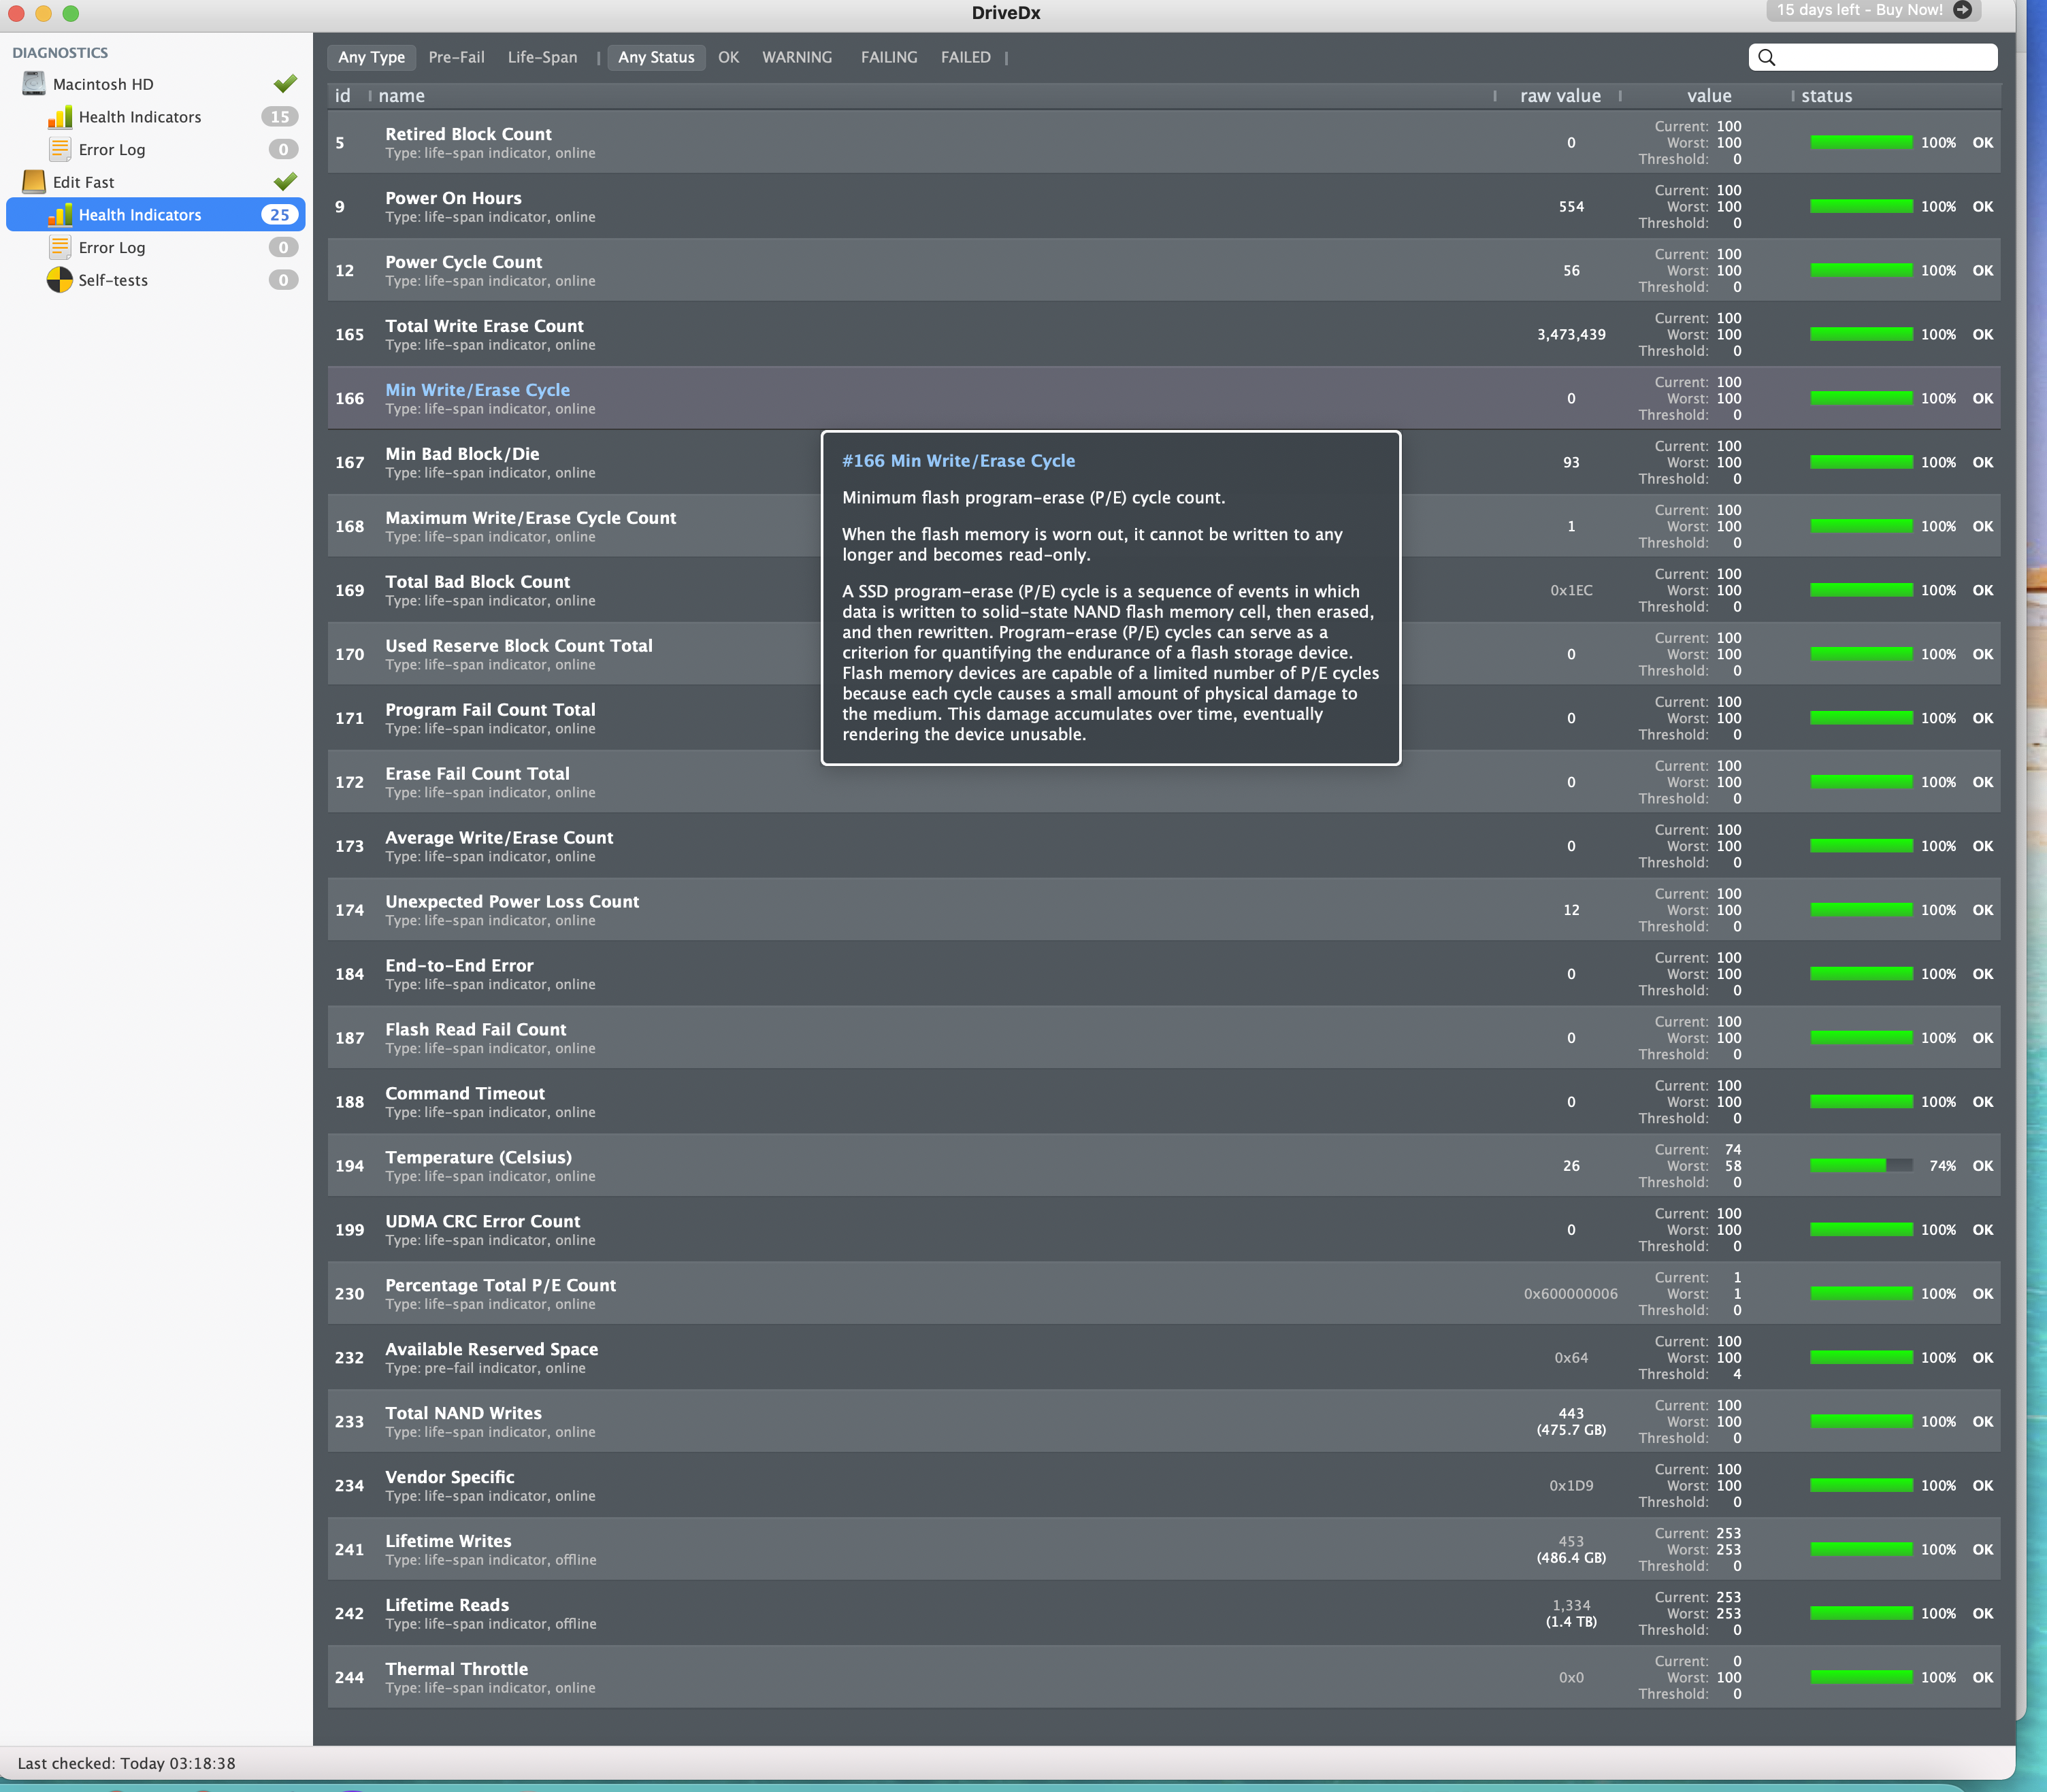The height and width of the screenshot is (1792, 2047).
Task: Sort by the raw value column header
Action: (x=1559, y=96)
